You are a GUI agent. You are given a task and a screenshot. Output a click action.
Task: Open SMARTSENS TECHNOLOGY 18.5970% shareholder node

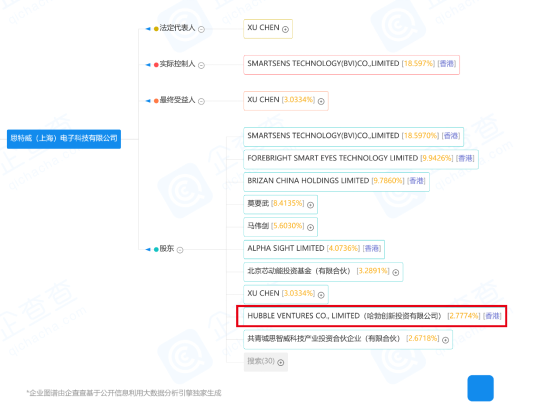click(x=354, y=137)
